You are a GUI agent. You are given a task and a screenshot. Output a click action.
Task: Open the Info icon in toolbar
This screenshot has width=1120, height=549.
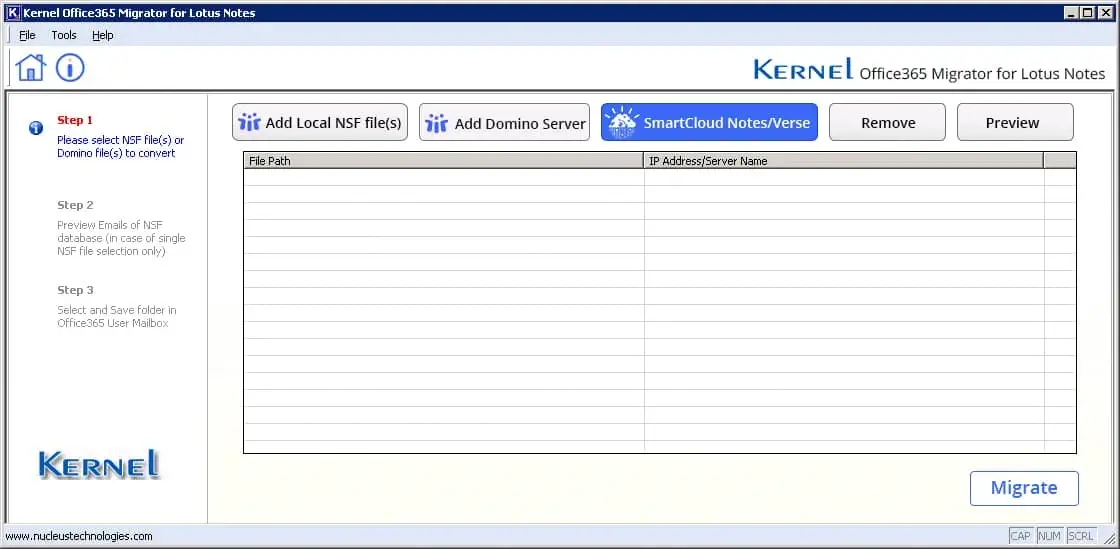pos(70,68)
